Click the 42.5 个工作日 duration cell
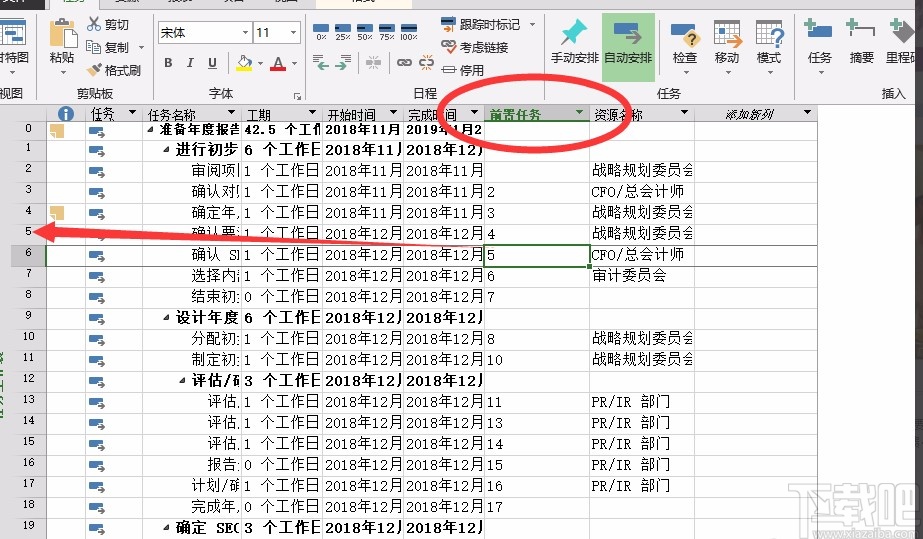 pos(282,129)
